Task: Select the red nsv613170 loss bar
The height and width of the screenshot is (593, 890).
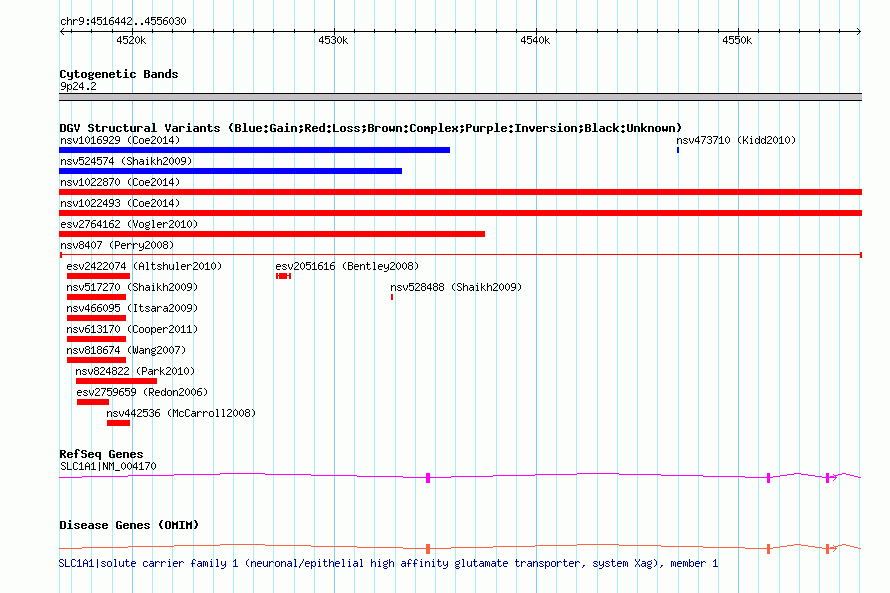Action: coord(96,339)
